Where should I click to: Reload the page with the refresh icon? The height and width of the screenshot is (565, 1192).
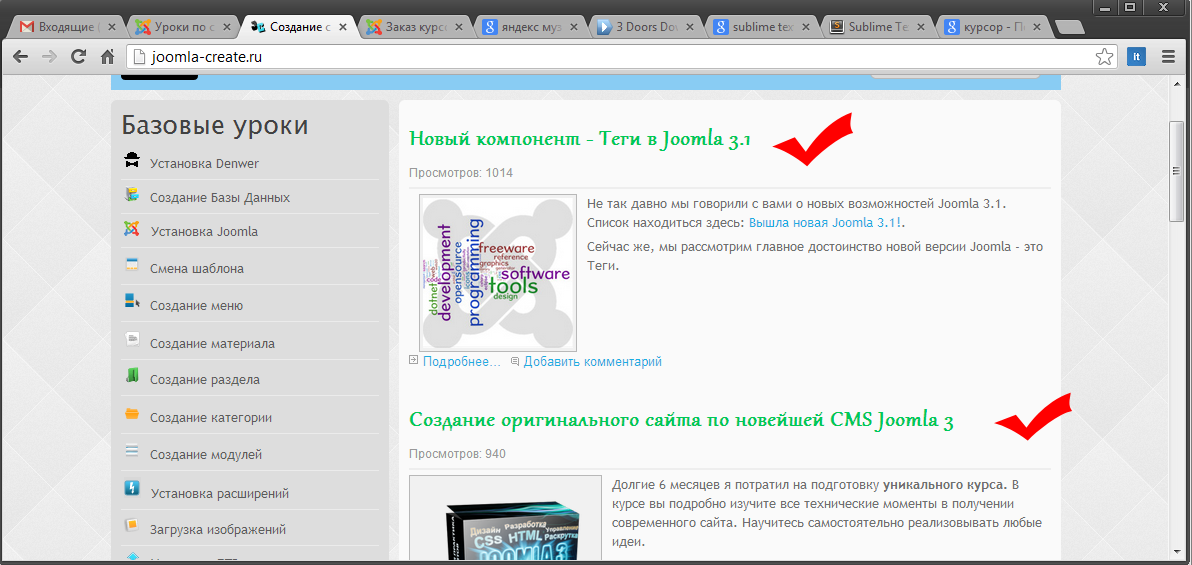pyautogui.click(x=78, y=57)
